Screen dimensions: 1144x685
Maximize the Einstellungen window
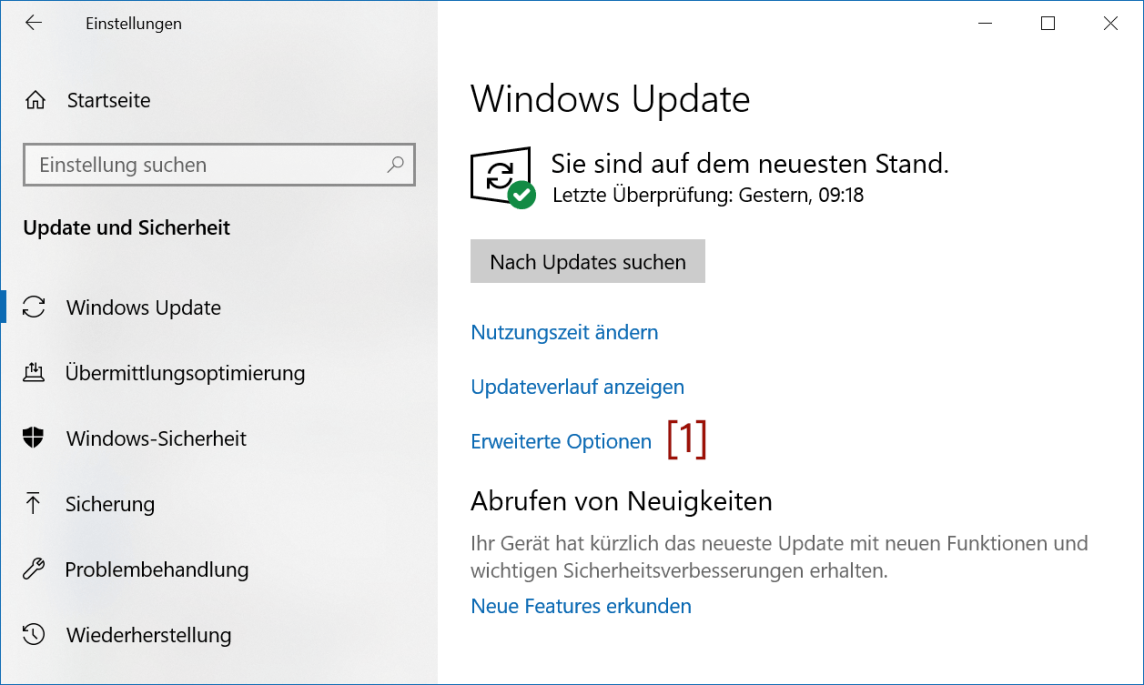(x=1048, y=23)
